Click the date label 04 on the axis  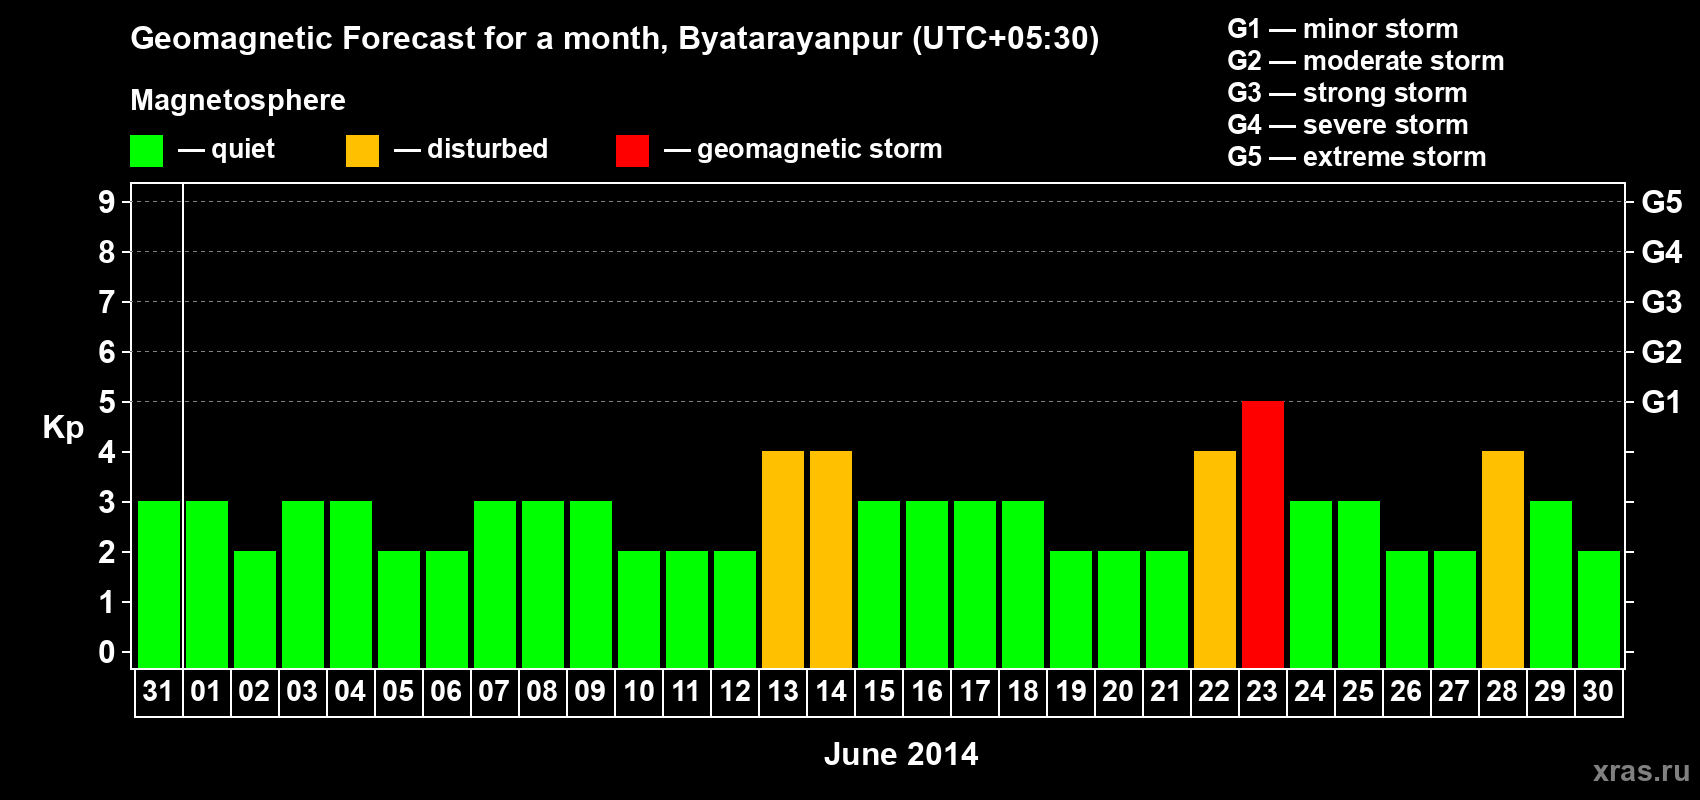click(x=350, y=691)
